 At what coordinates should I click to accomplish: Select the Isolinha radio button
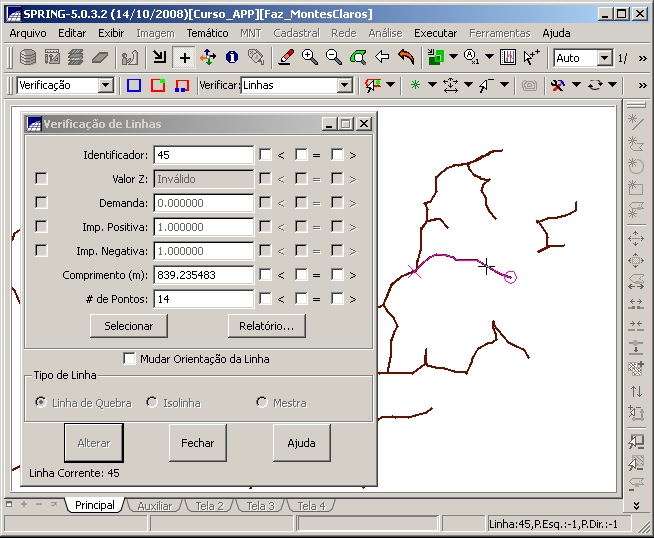pos(152,403)
